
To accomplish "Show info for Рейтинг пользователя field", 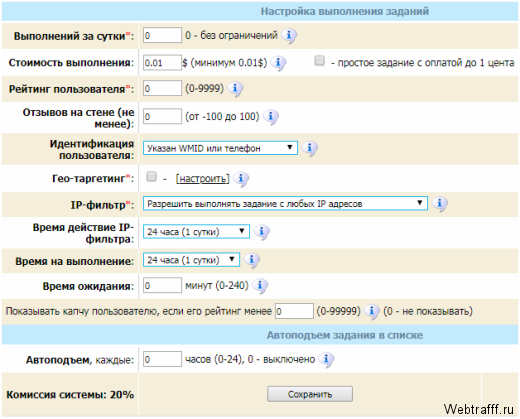I will click(235, 89).
